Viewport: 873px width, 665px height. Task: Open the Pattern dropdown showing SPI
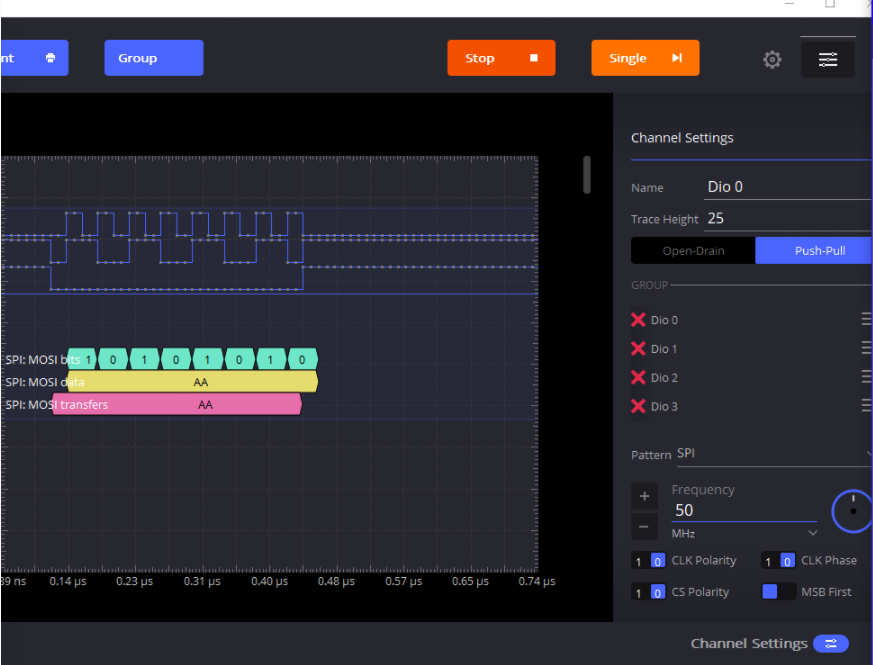click(772, 454)
